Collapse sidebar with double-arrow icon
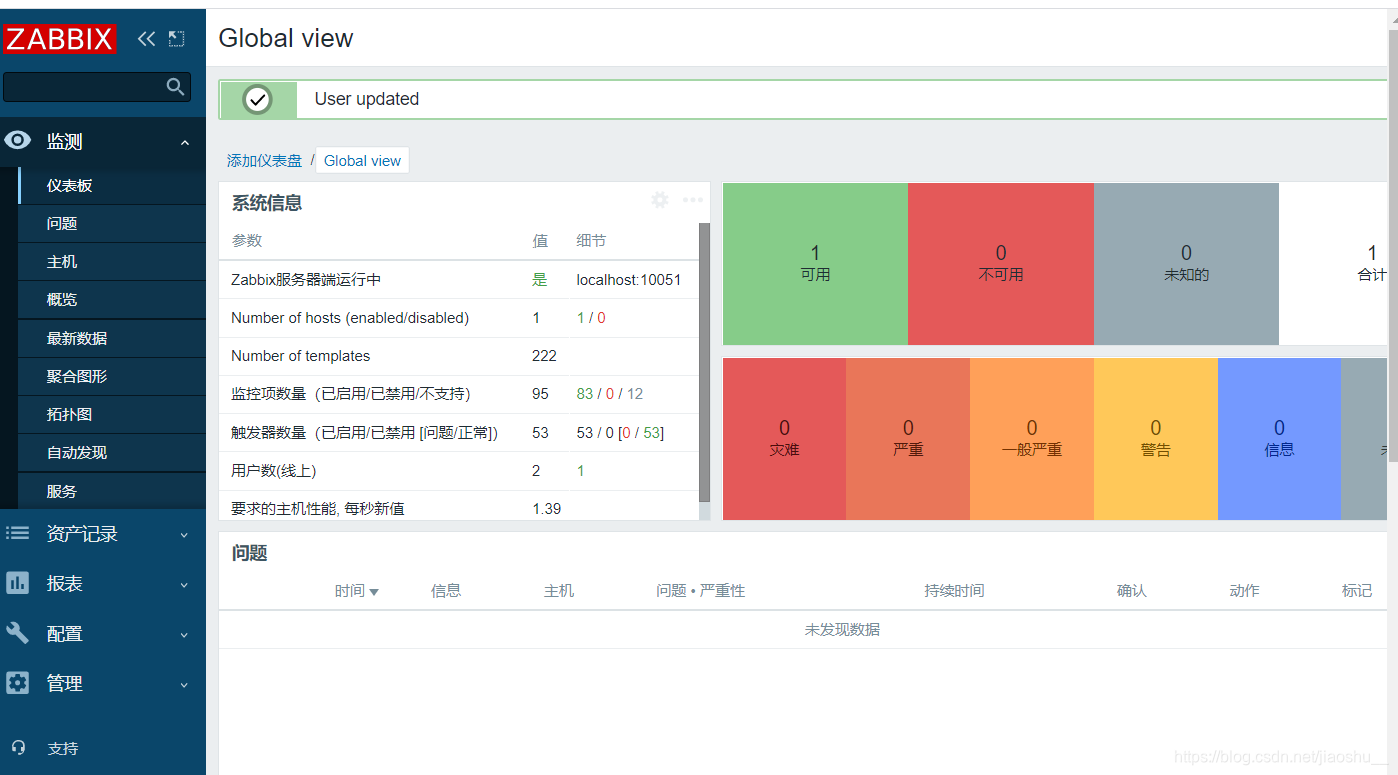 [x=146, y=38]
